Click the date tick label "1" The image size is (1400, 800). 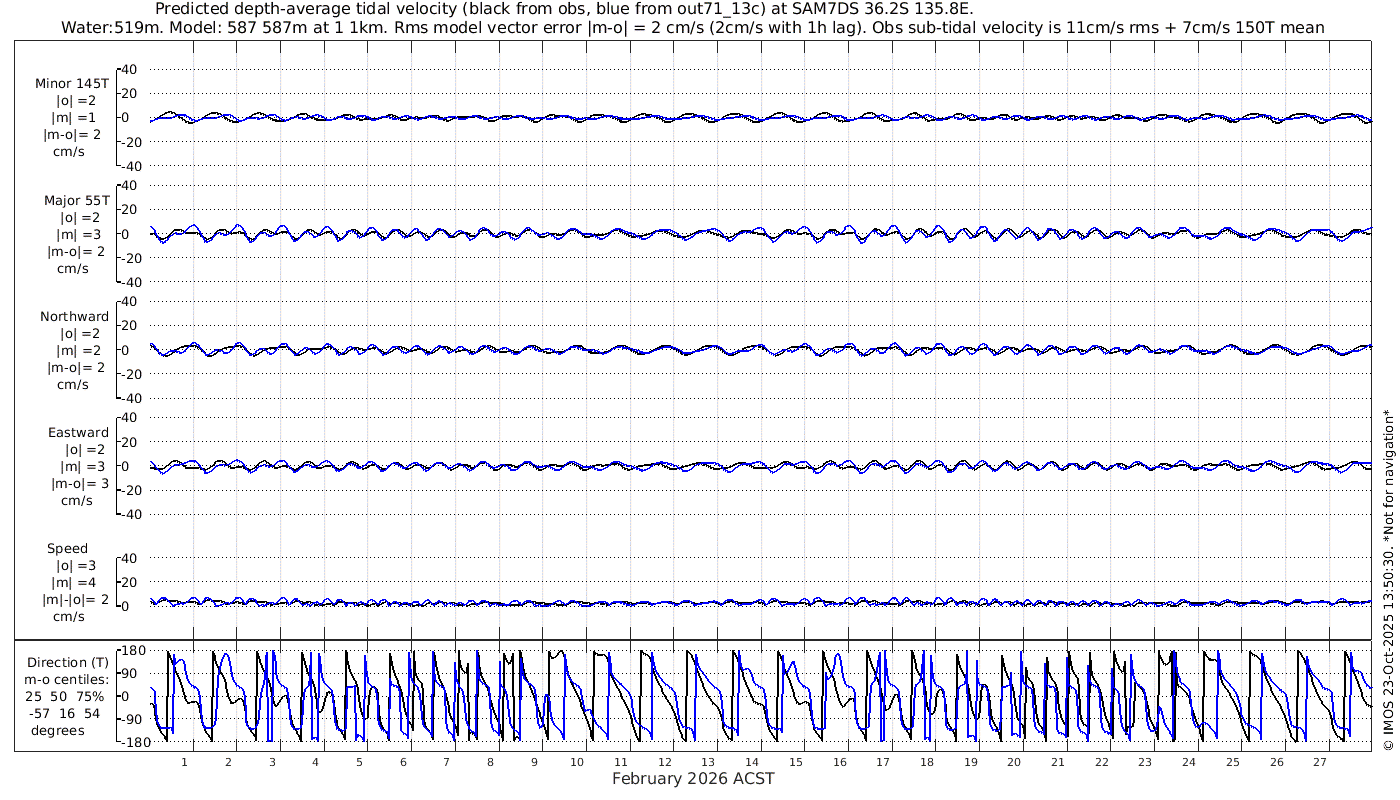pos(184,762)
